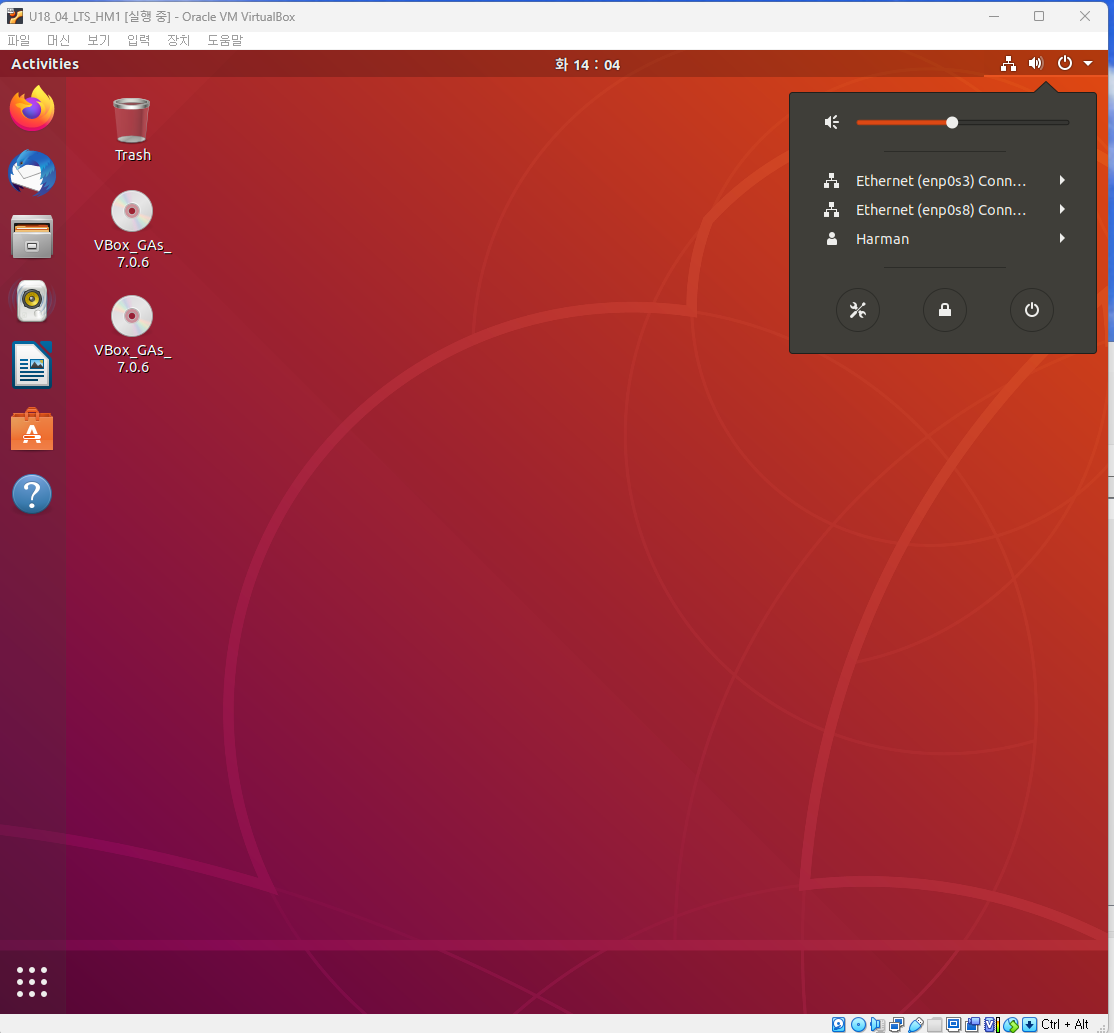Click VirtualBox network adapters status icon

point(897,1024)
